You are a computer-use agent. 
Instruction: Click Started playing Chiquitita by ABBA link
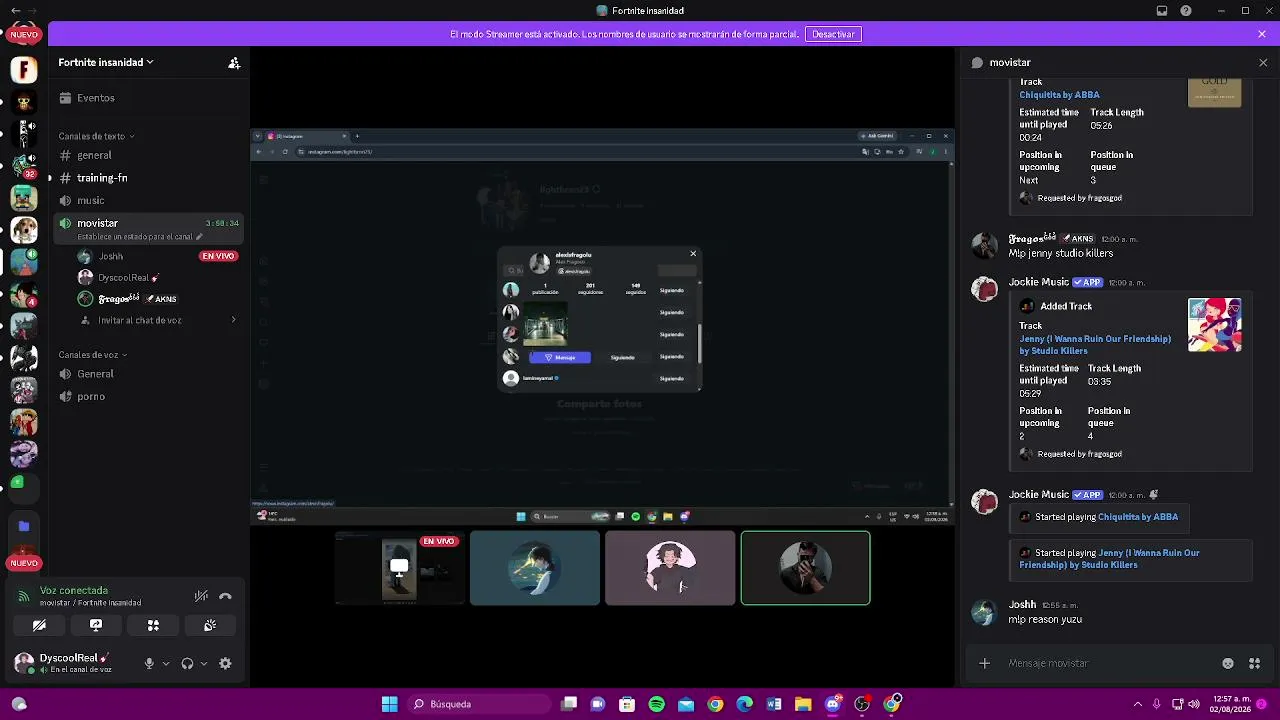point(1138,517)
